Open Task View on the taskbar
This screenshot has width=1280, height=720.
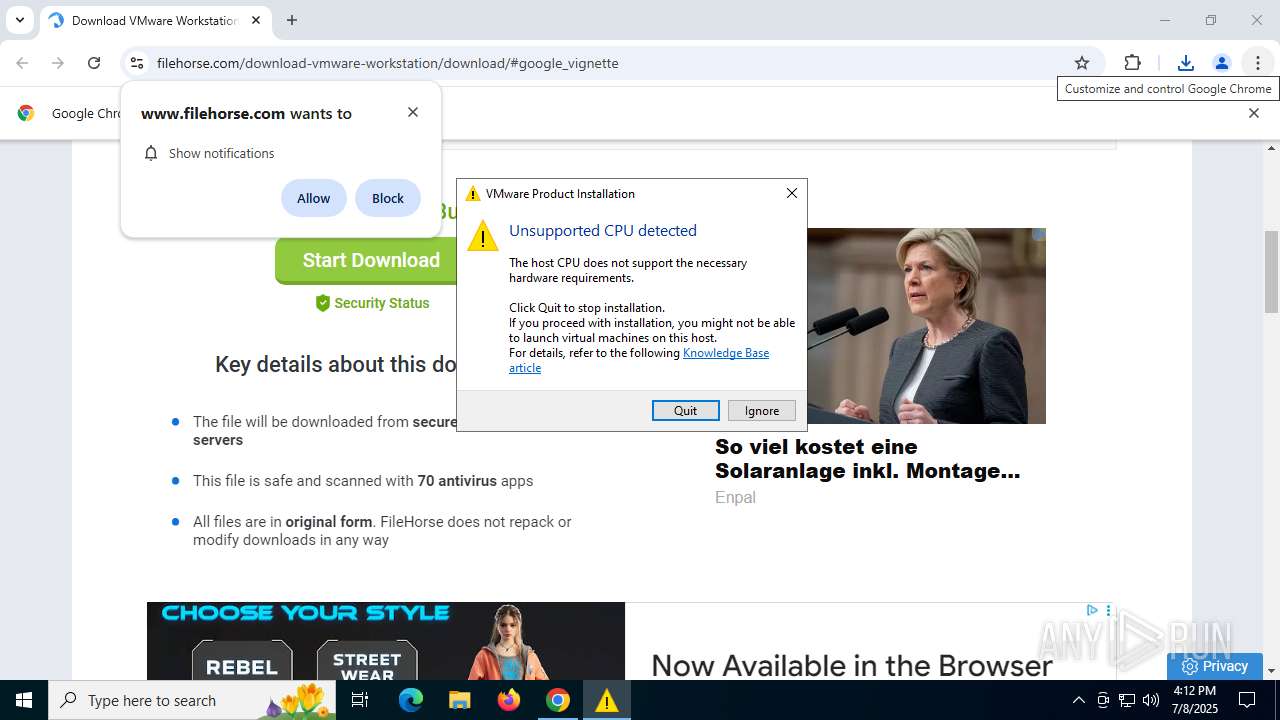[x=360, y=700]
